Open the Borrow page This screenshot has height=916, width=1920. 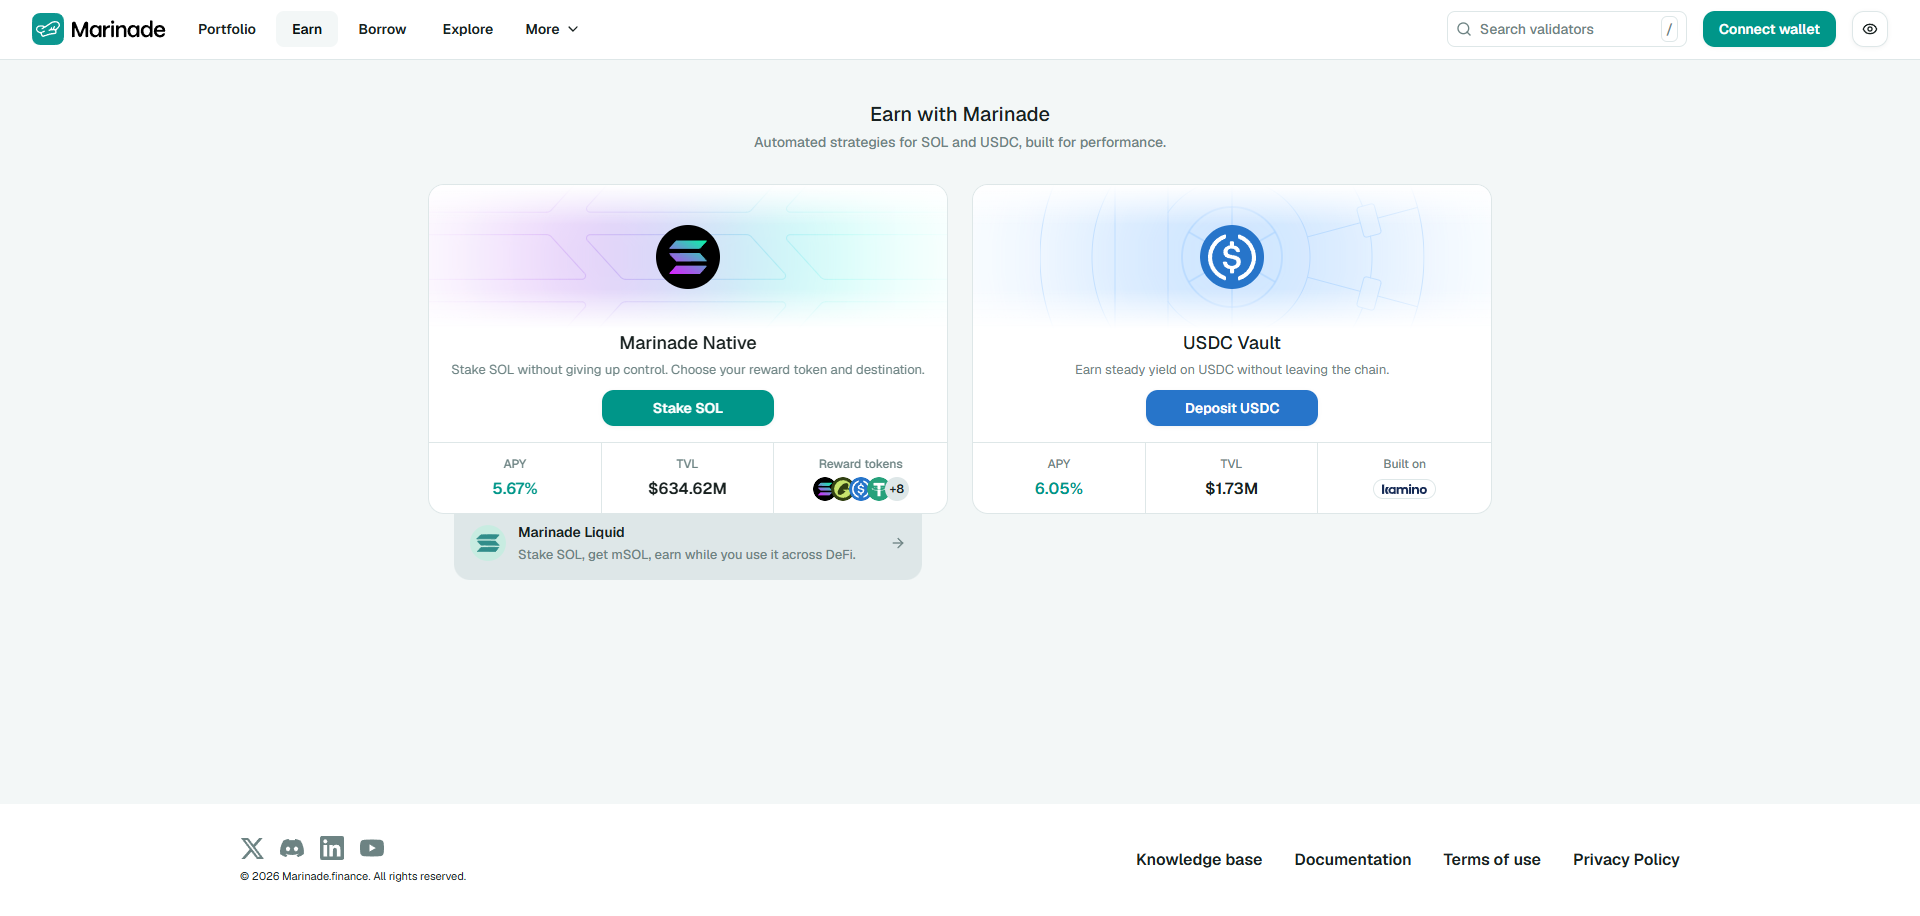pos(382,29)
